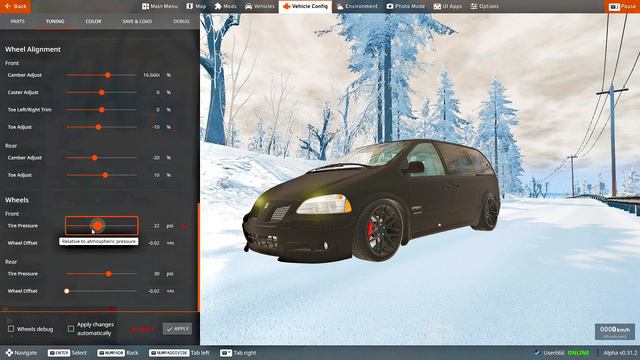Click the Navigate hint in bottom bar
The image size is (640, 360).
click(x=21, y=353)
